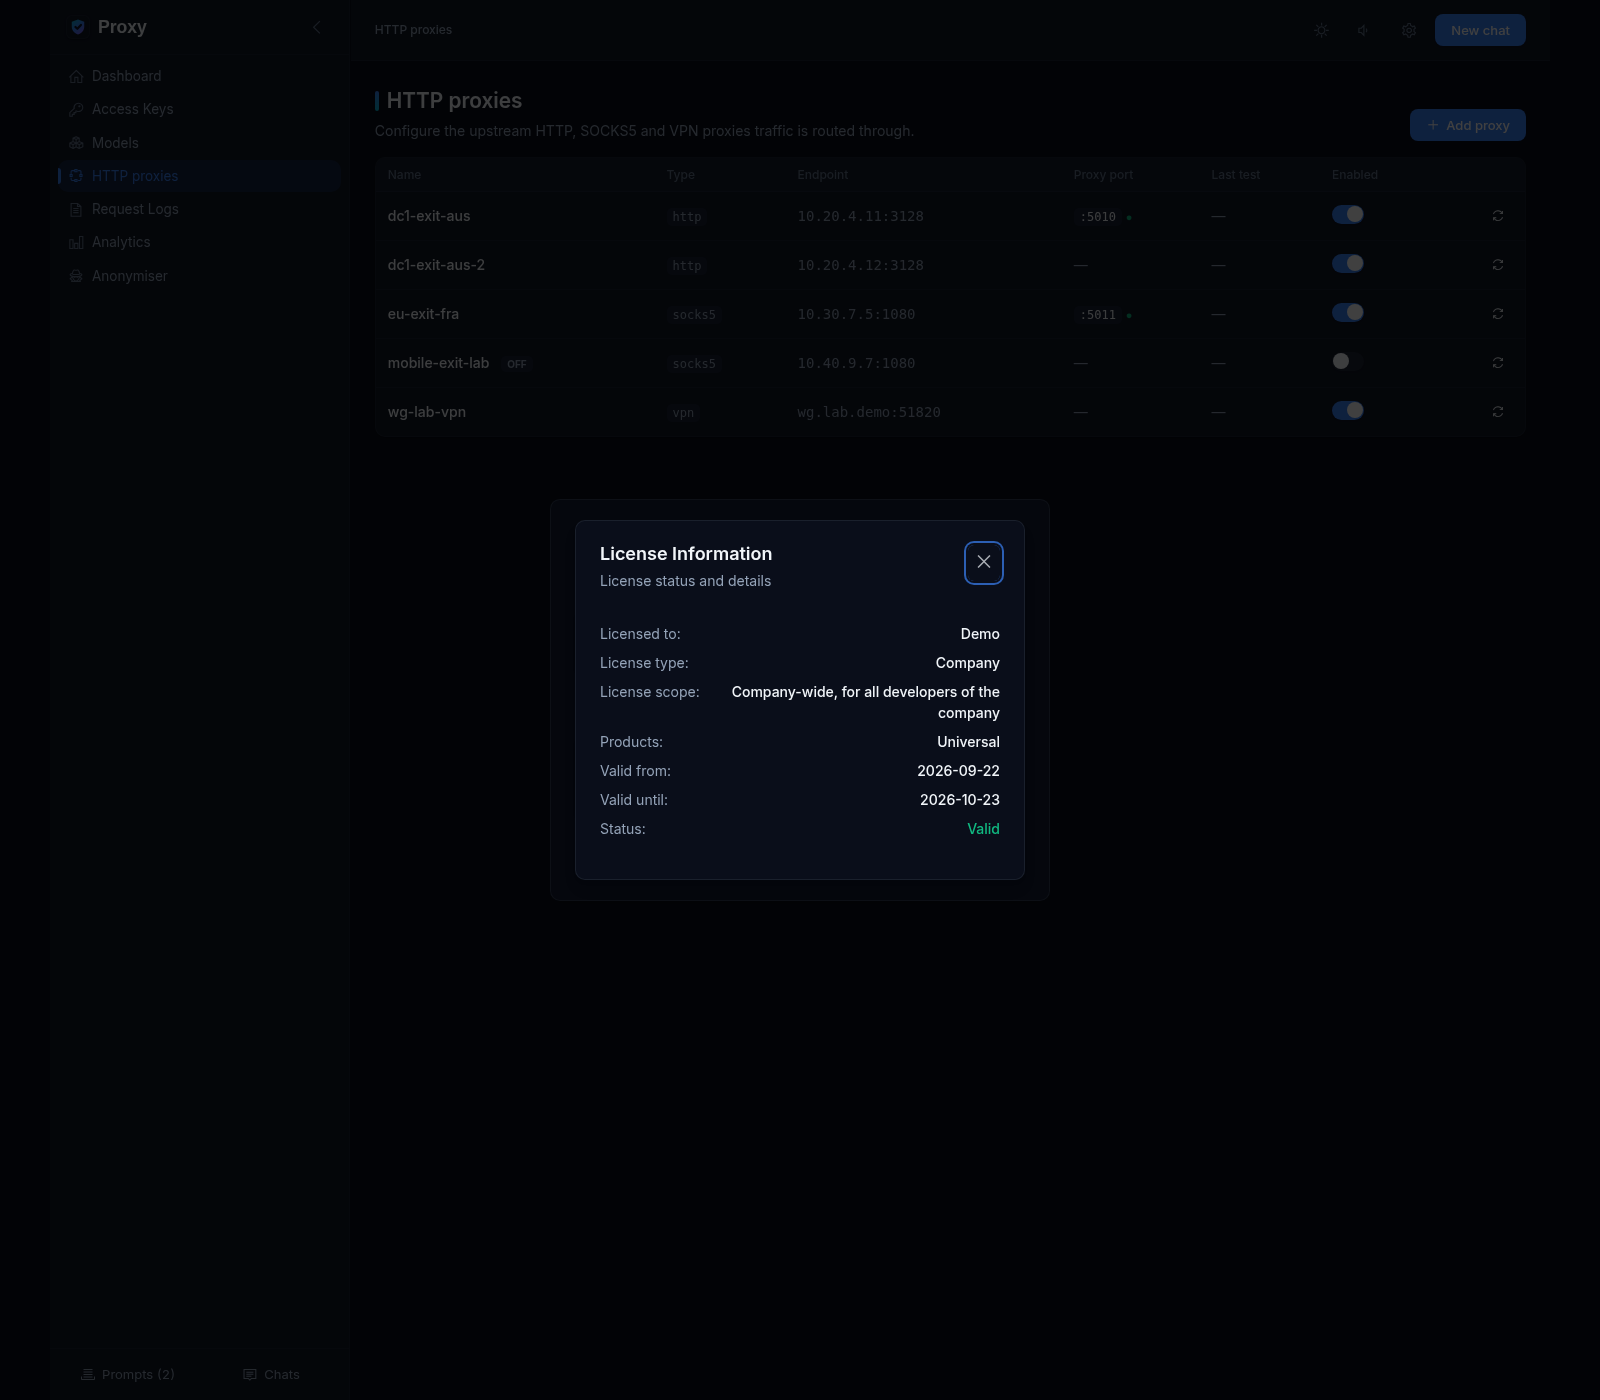Image resolution: width=1600 pixels, height=1400 pixels.
Task: Open Analytics from the sidebar
Action: point(200,242)
